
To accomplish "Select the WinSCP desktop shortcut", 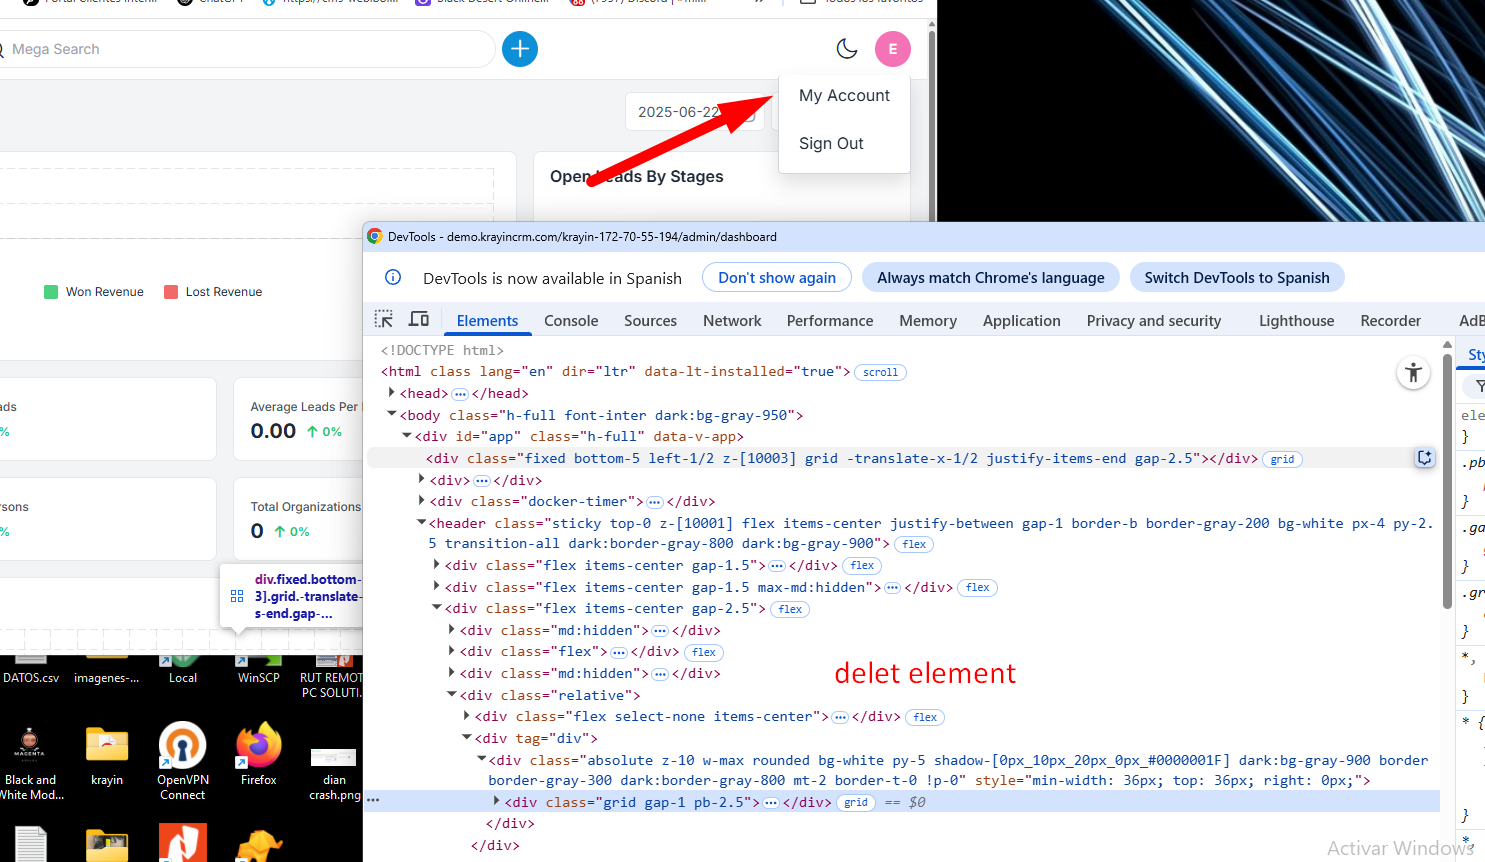I will click(x=258, y=670).
